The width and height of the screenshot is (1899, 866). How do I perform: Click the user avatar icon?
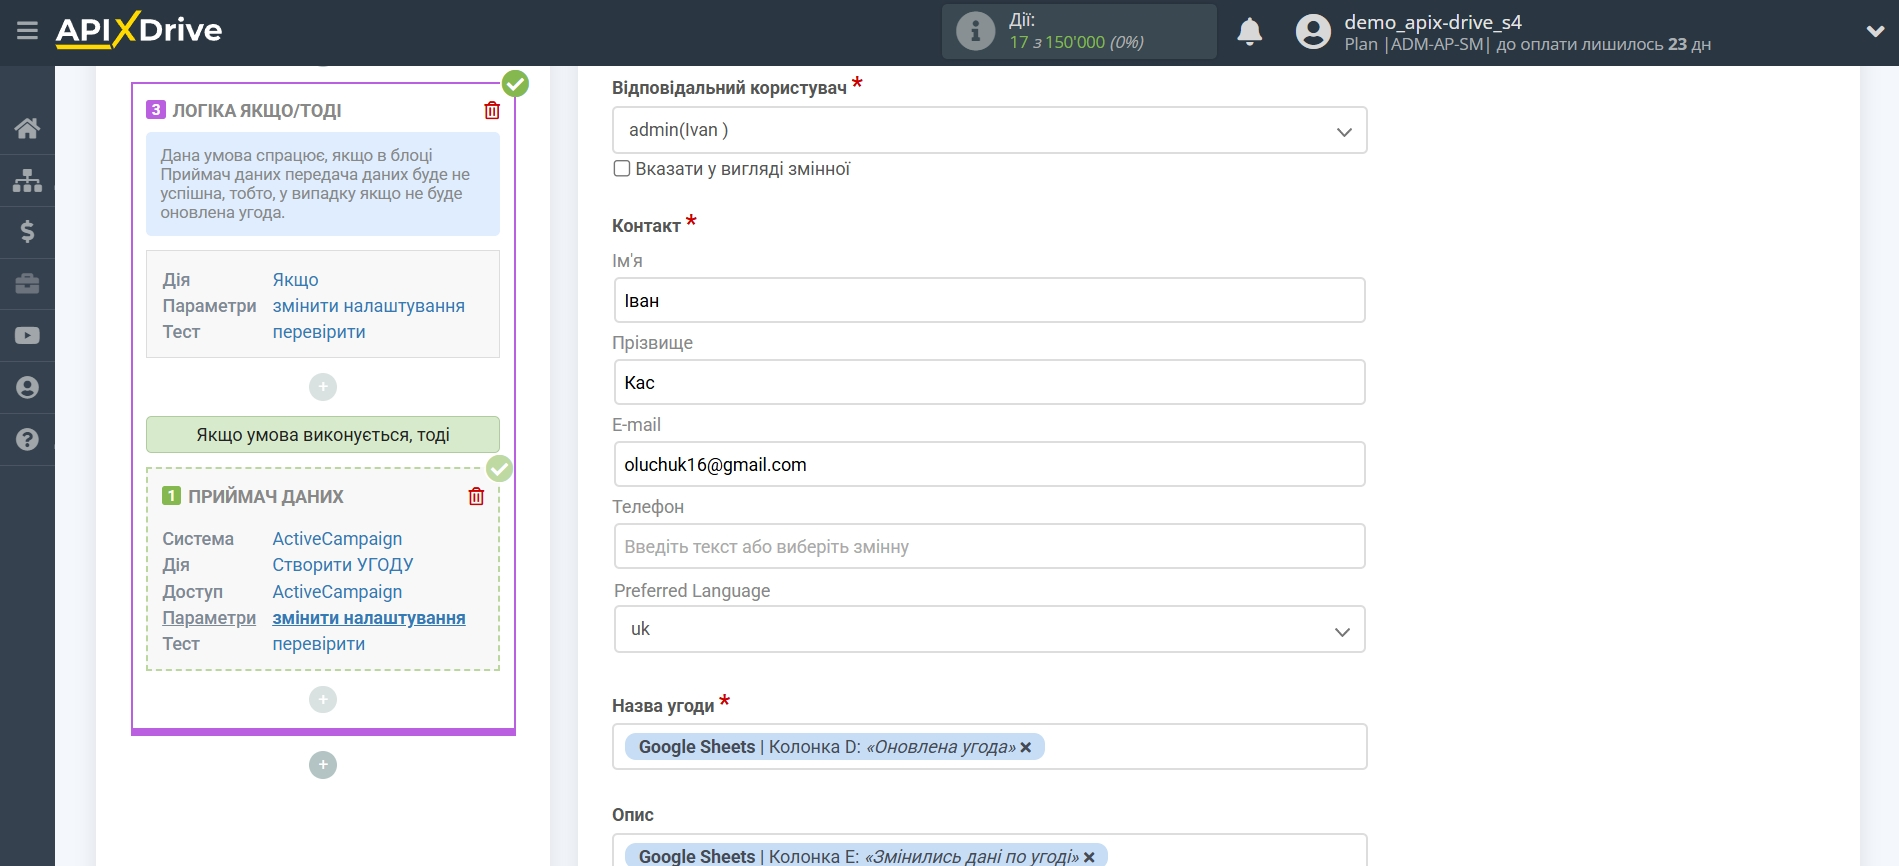coord(1313,32)
